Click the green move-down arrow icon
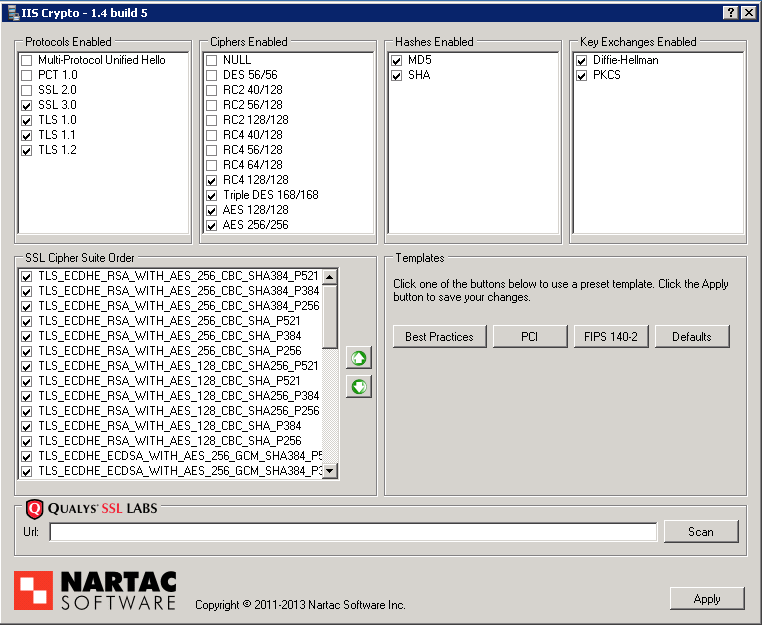 [x=358, y=386]
